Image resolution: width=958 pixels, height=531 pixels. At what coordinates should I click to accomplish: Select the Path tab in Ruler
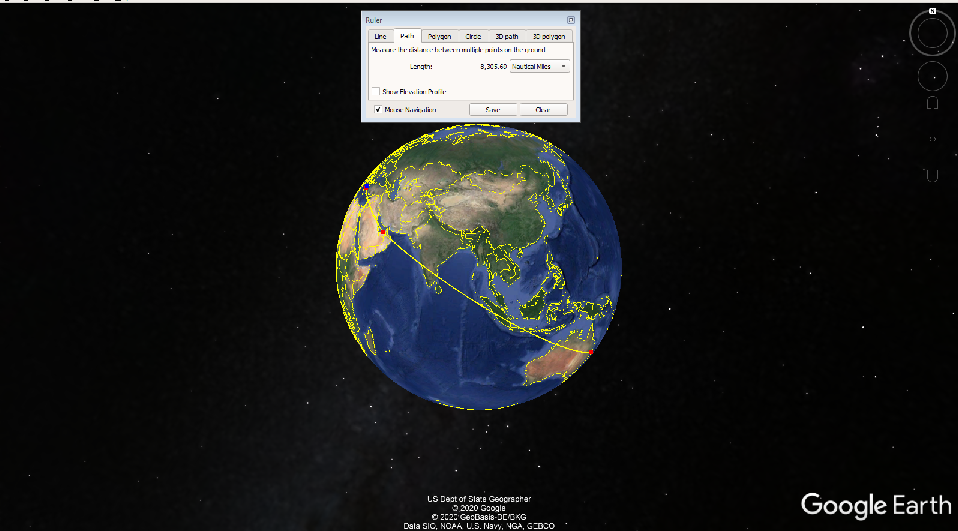point(407,36)
